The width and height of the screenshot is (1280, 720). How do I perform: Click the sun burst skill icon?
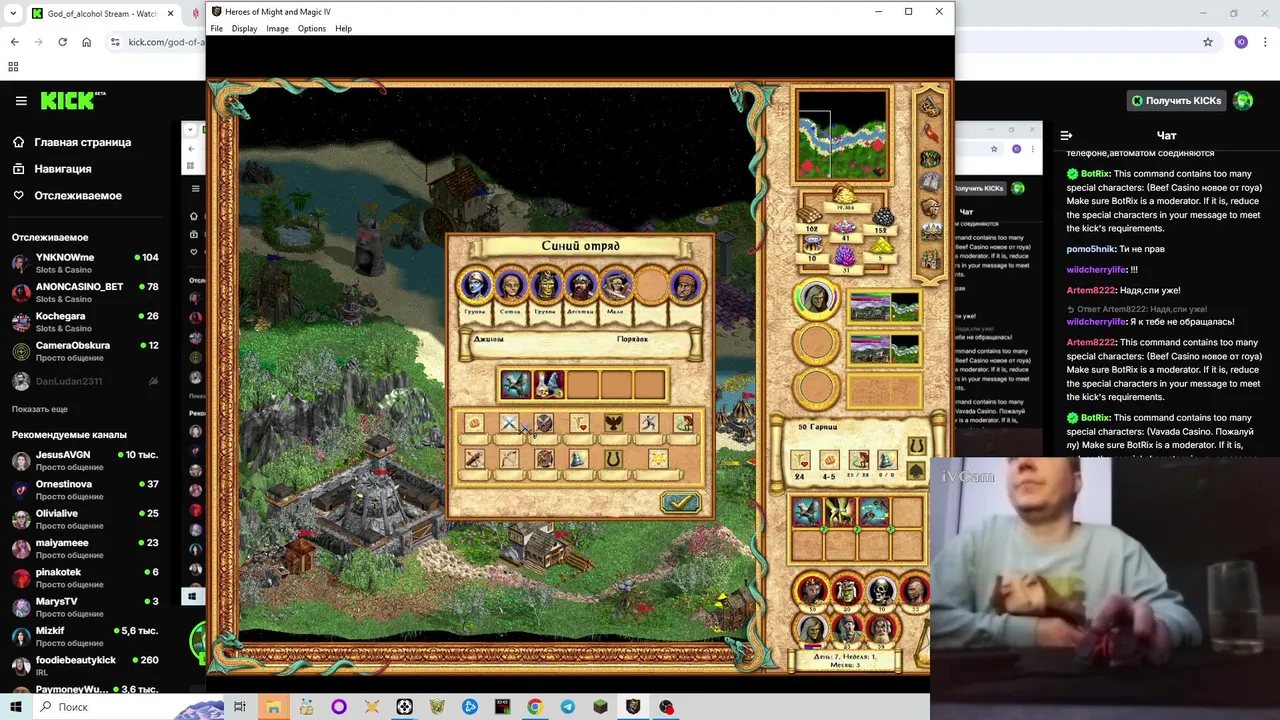pyautogui.click(x=658, y=459)
